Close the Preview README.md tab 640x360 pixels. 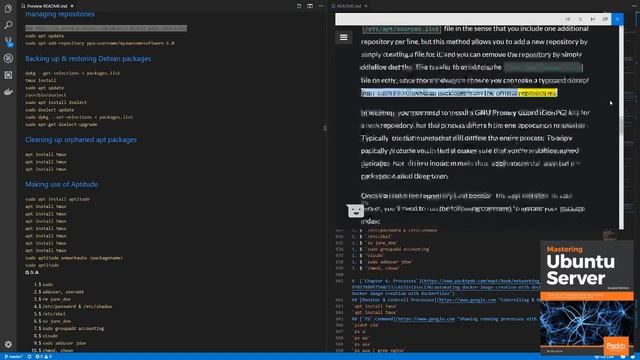72,6
